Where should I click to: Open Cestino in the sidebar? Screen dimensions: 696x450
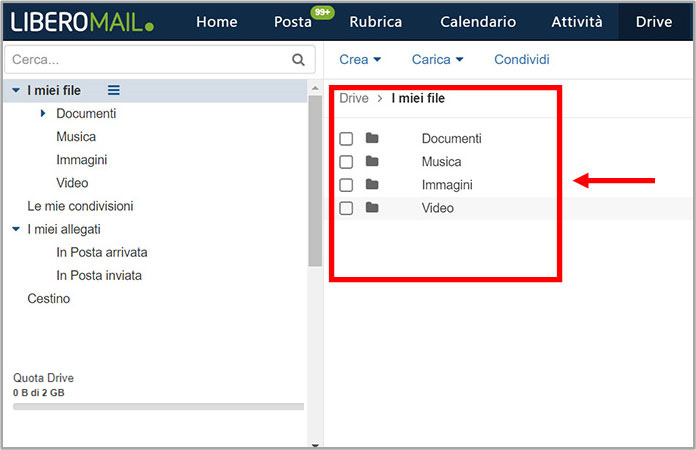tap(48, 299)
